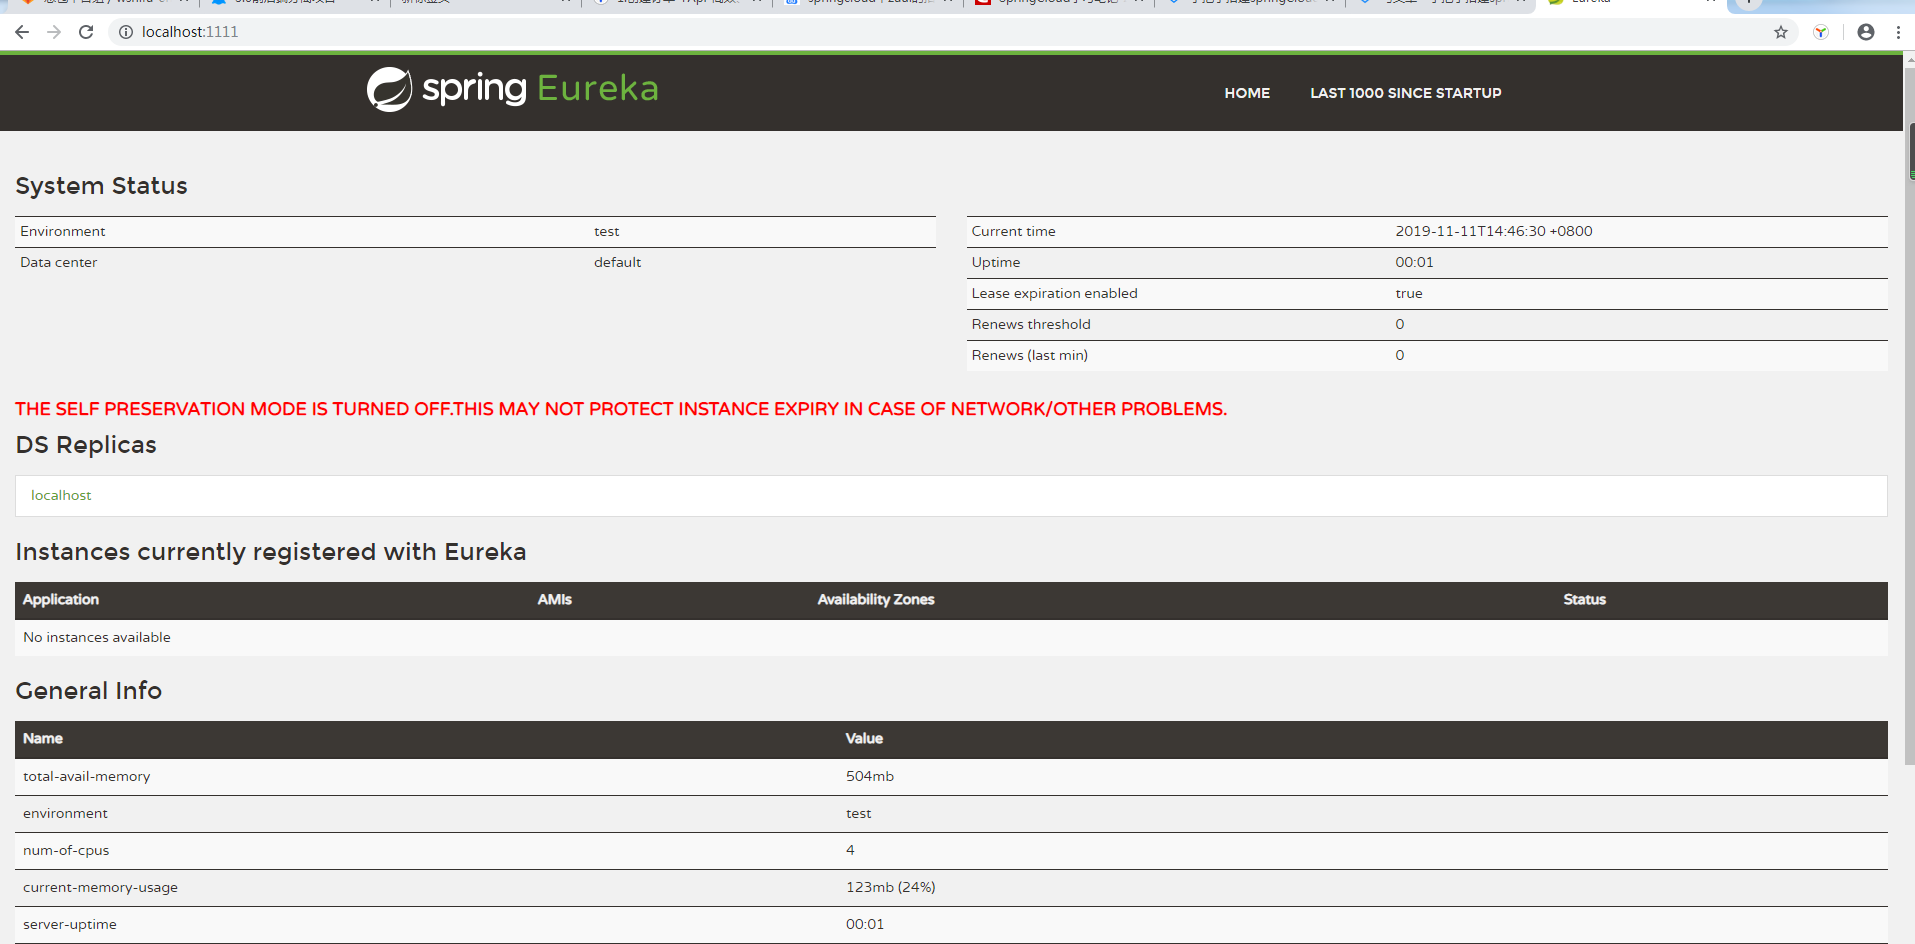Click the total-avail-memory row name
This screenshot has width=1915, height=944.
point(87,776)
